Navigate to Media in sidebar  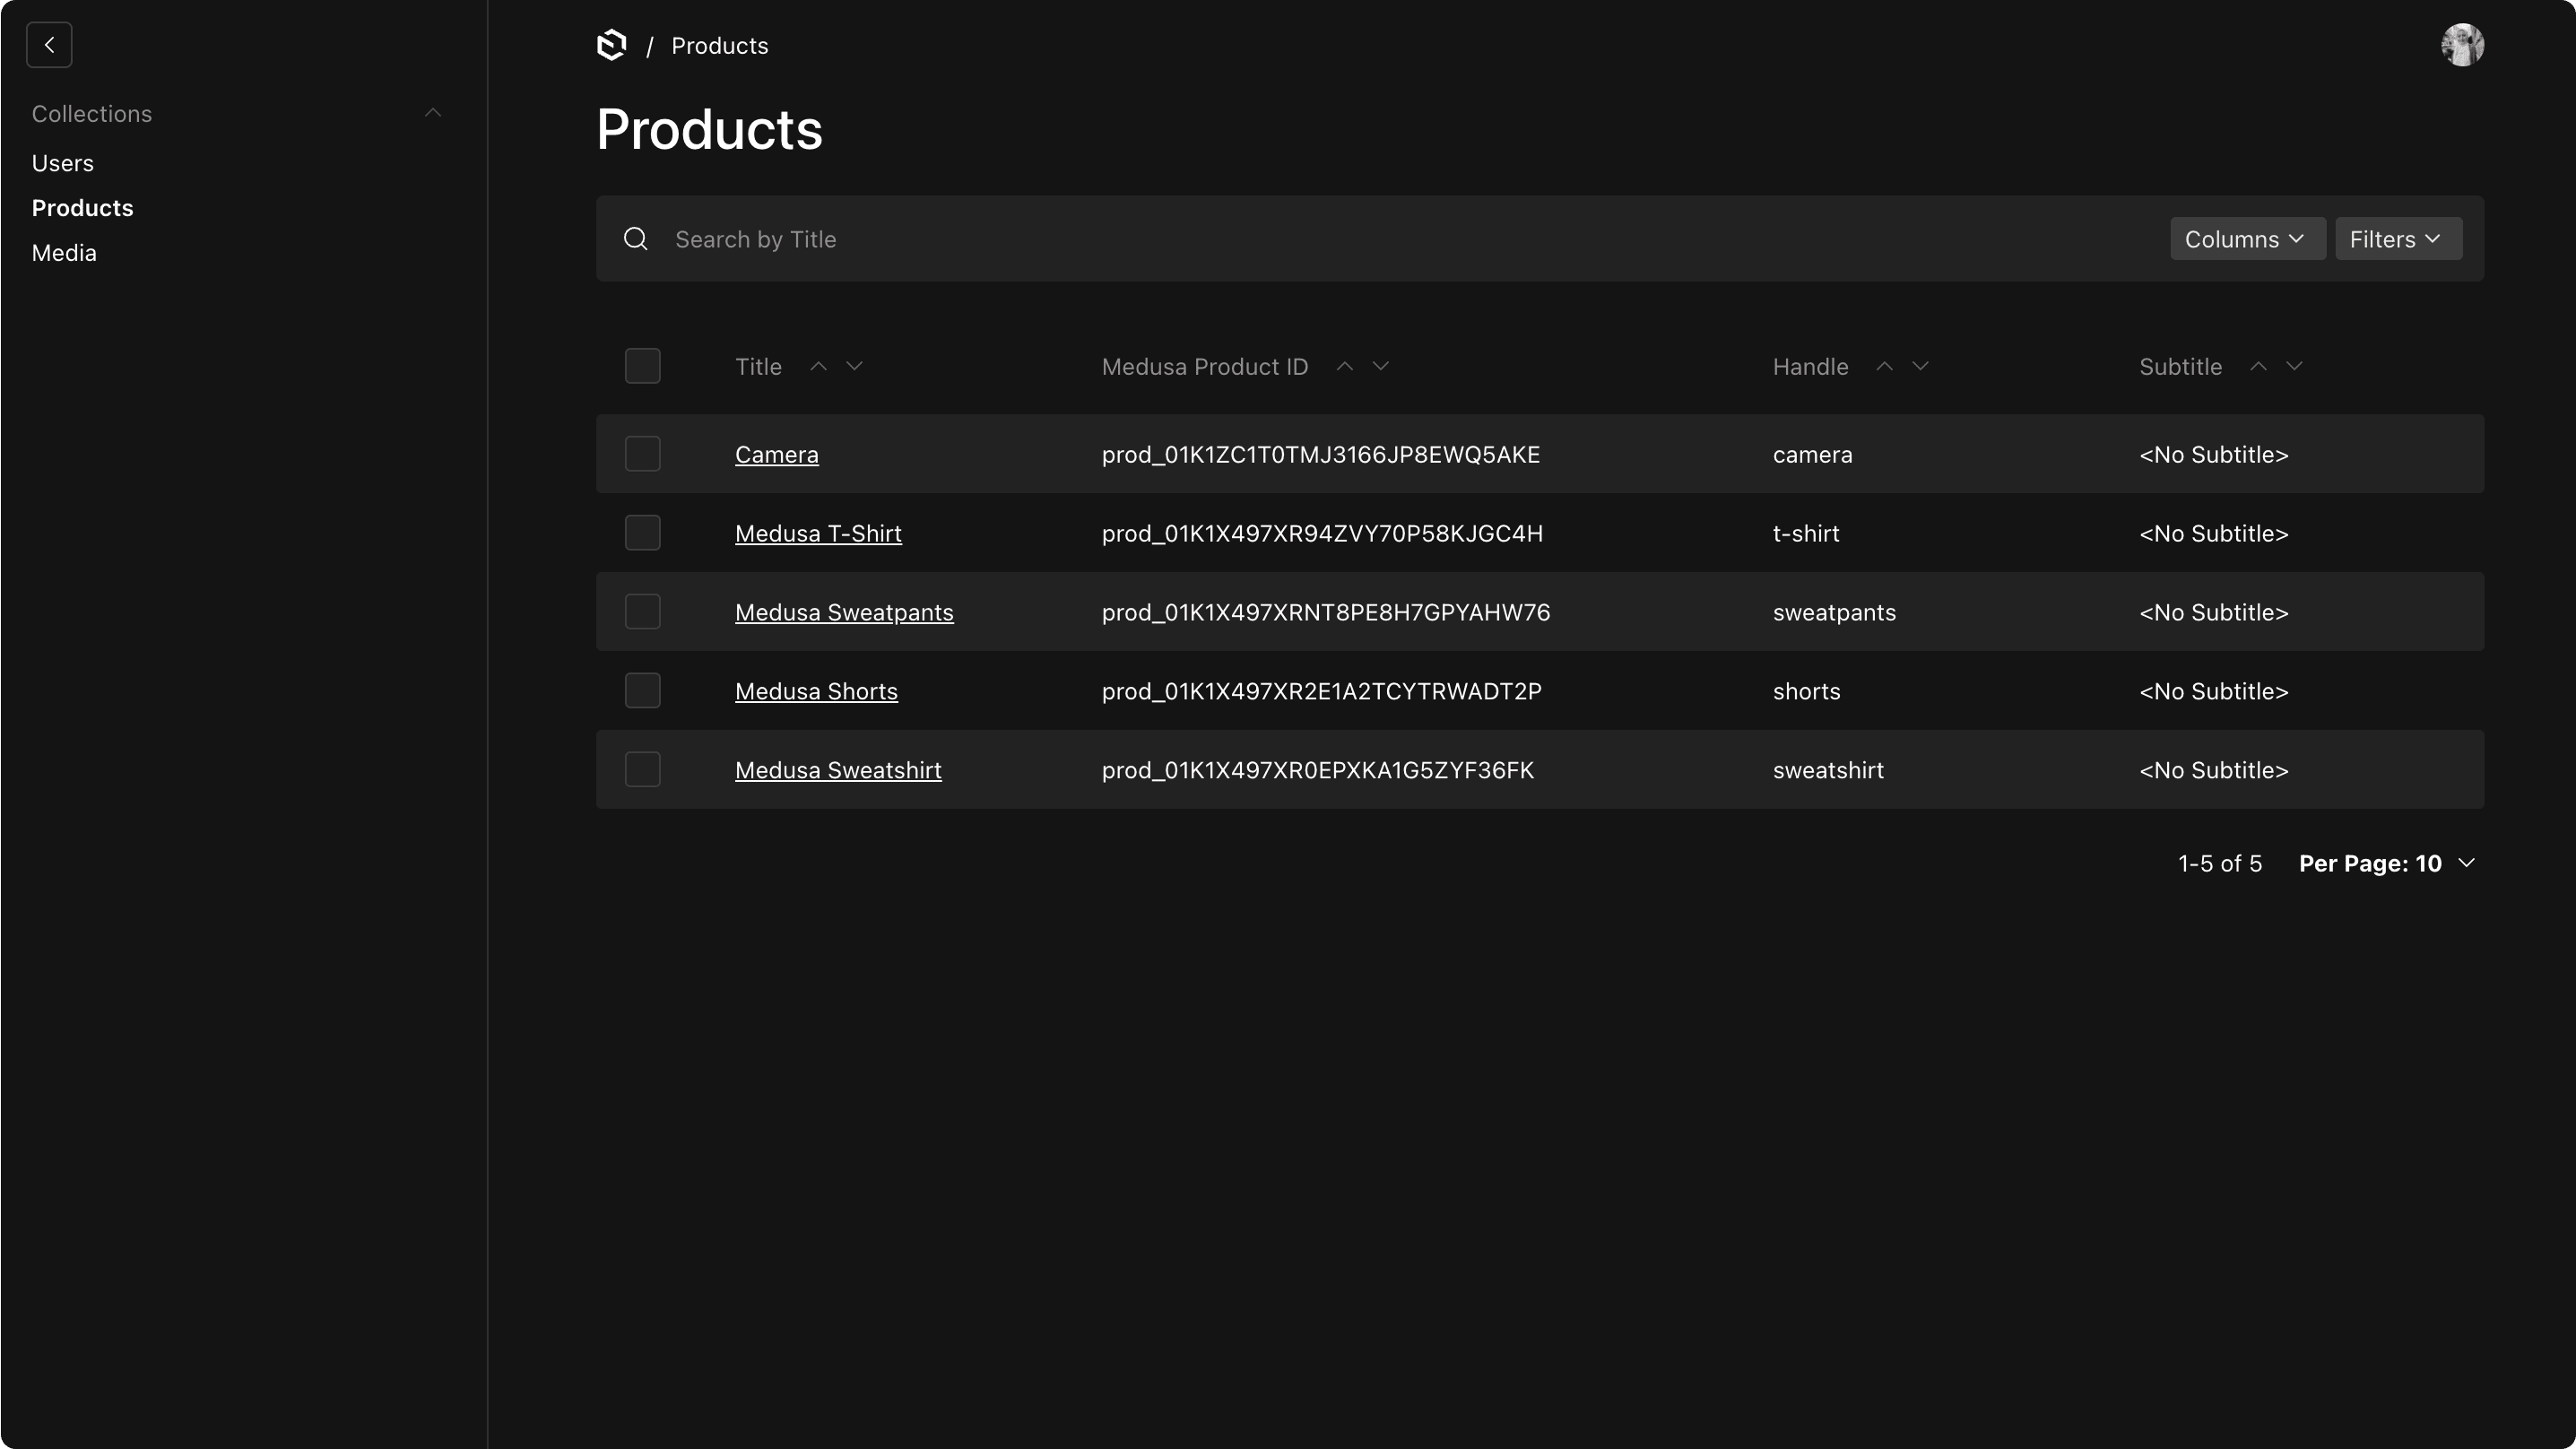click(x=63, y=252)
